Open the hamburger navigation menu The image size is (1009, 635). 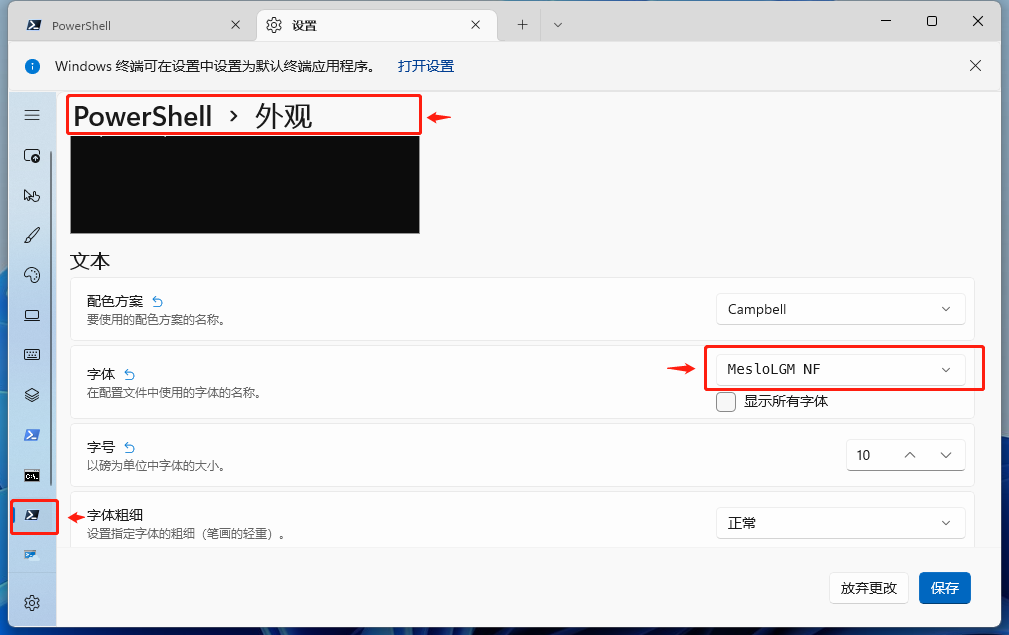pyautogui.click(x=32, y=115)
